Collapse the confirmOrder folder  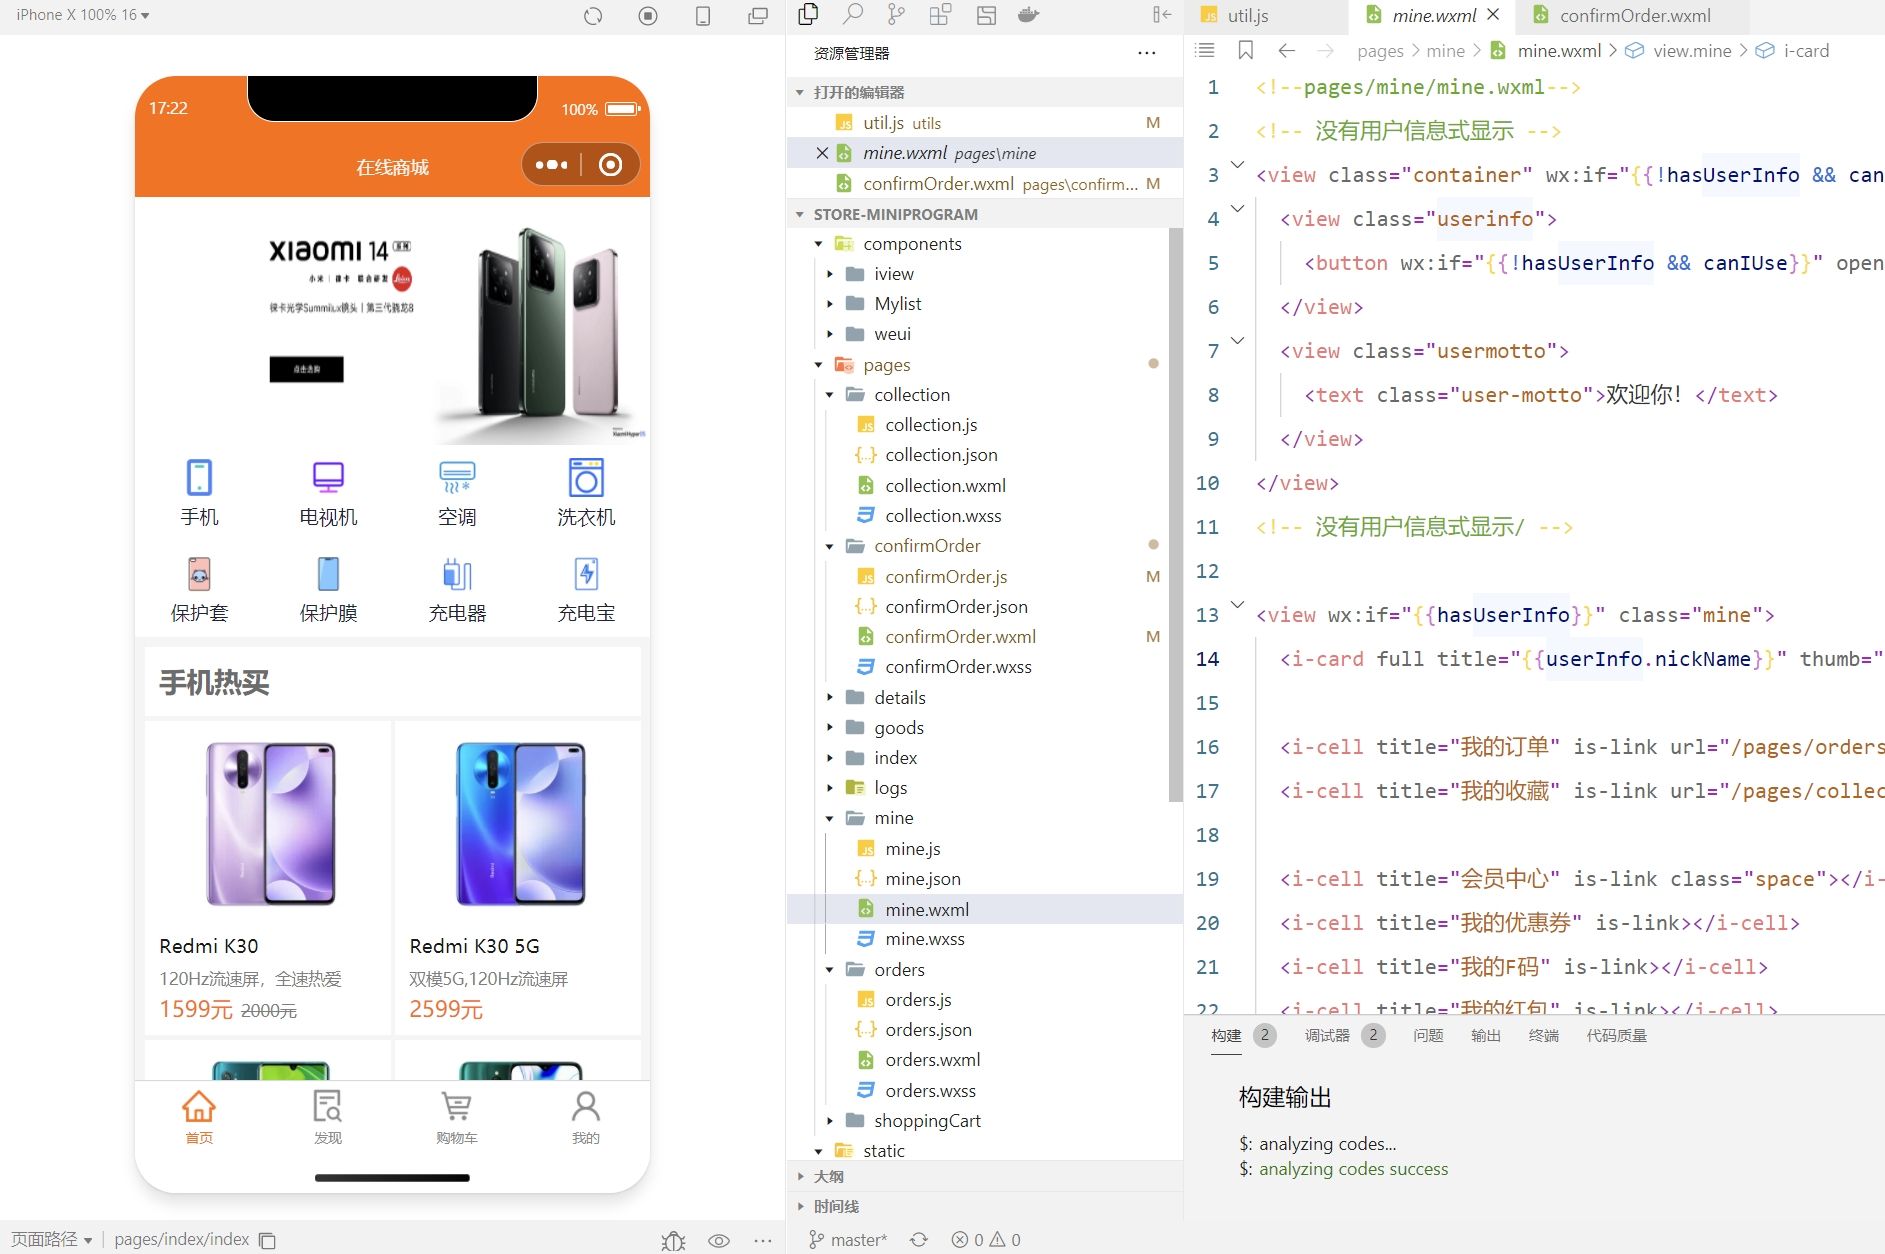point(830,546)
